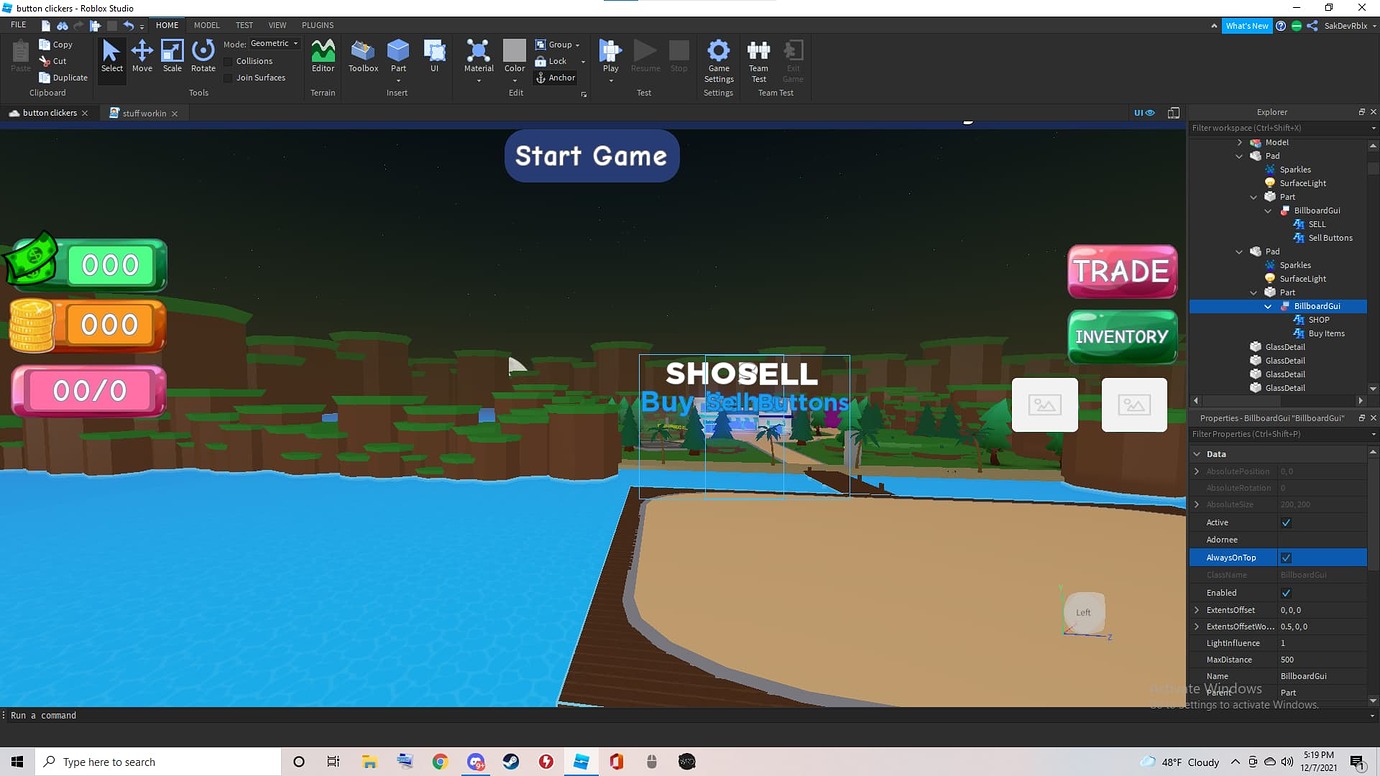Click the Anchor tool

[556, 78]
